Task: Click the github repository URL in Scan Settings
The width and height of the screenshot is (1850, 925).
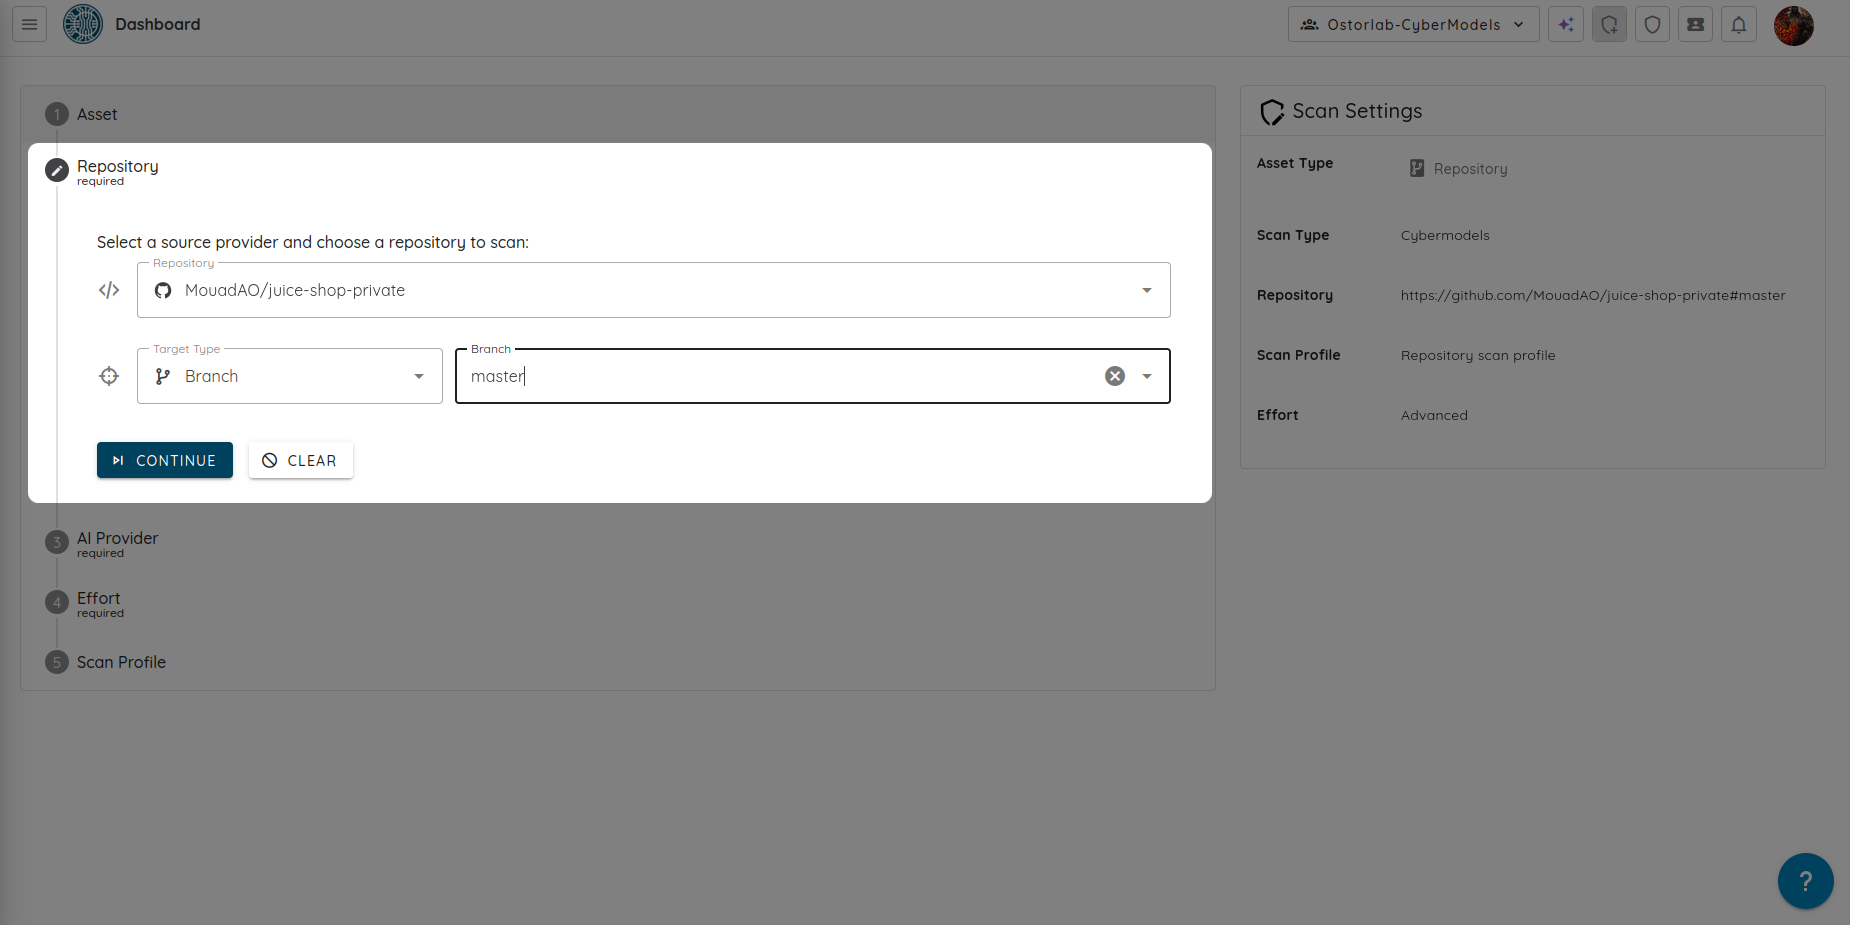Action: (x=1593, y=295)
